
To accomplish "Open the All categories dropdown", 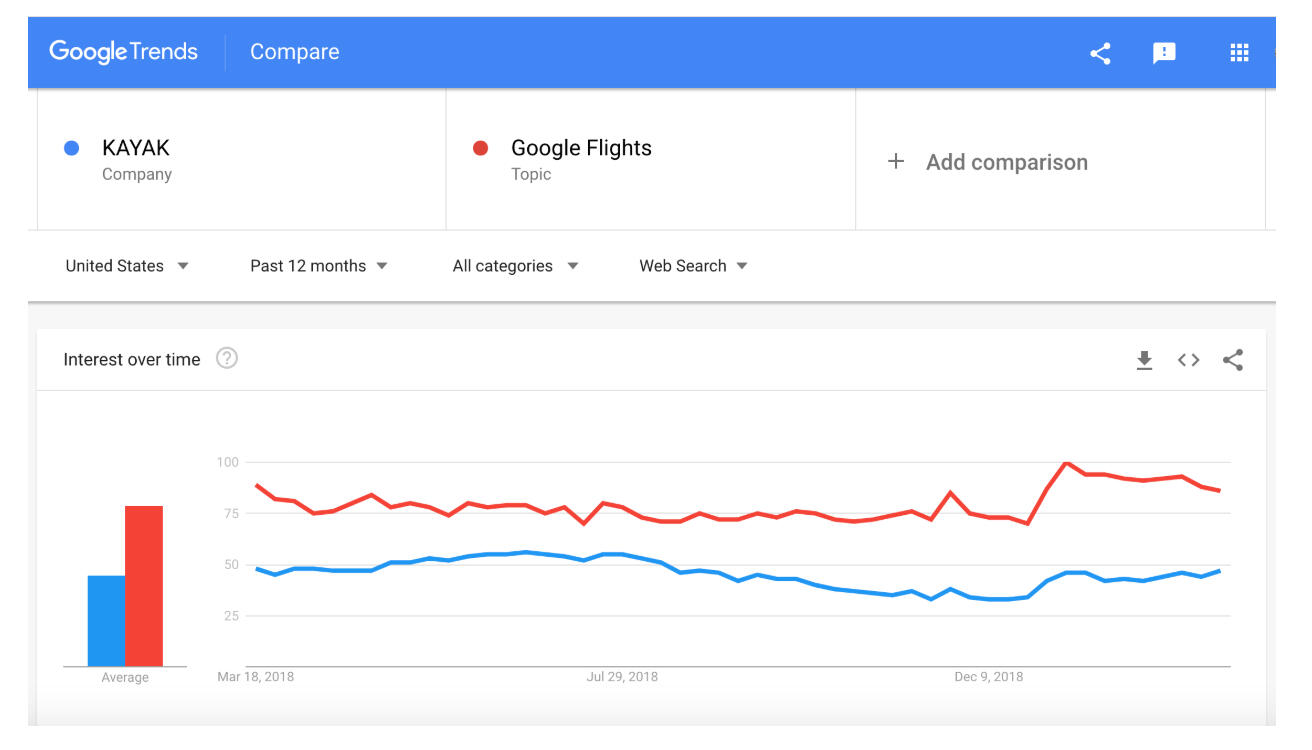I will coord(515,266).
